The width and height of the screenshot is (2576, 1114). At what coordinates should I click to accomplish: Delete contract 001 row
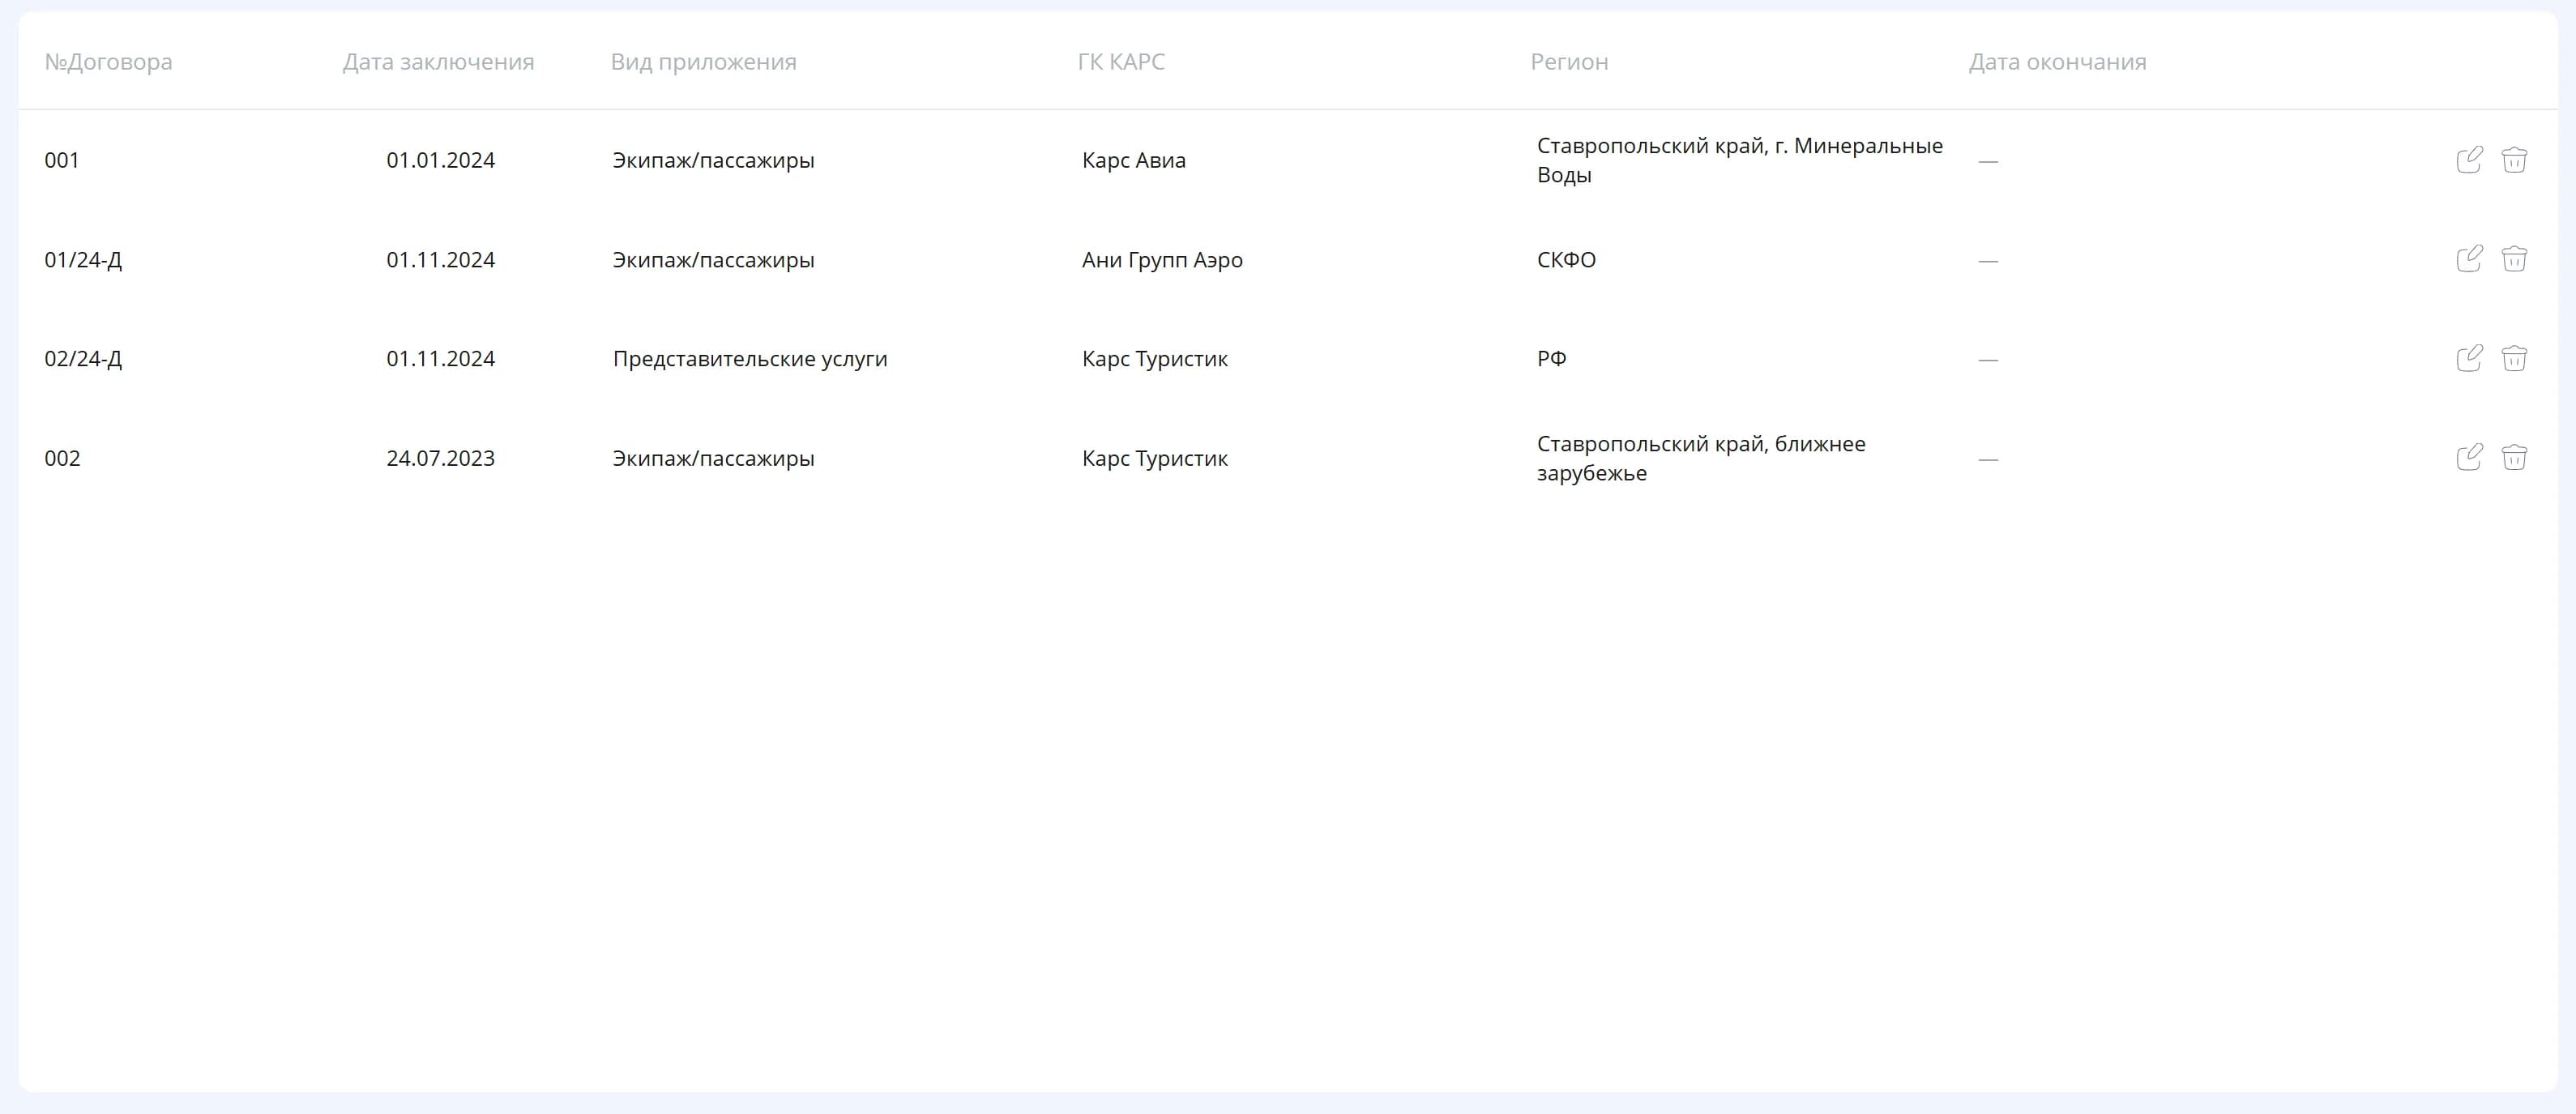point(2514,160)
